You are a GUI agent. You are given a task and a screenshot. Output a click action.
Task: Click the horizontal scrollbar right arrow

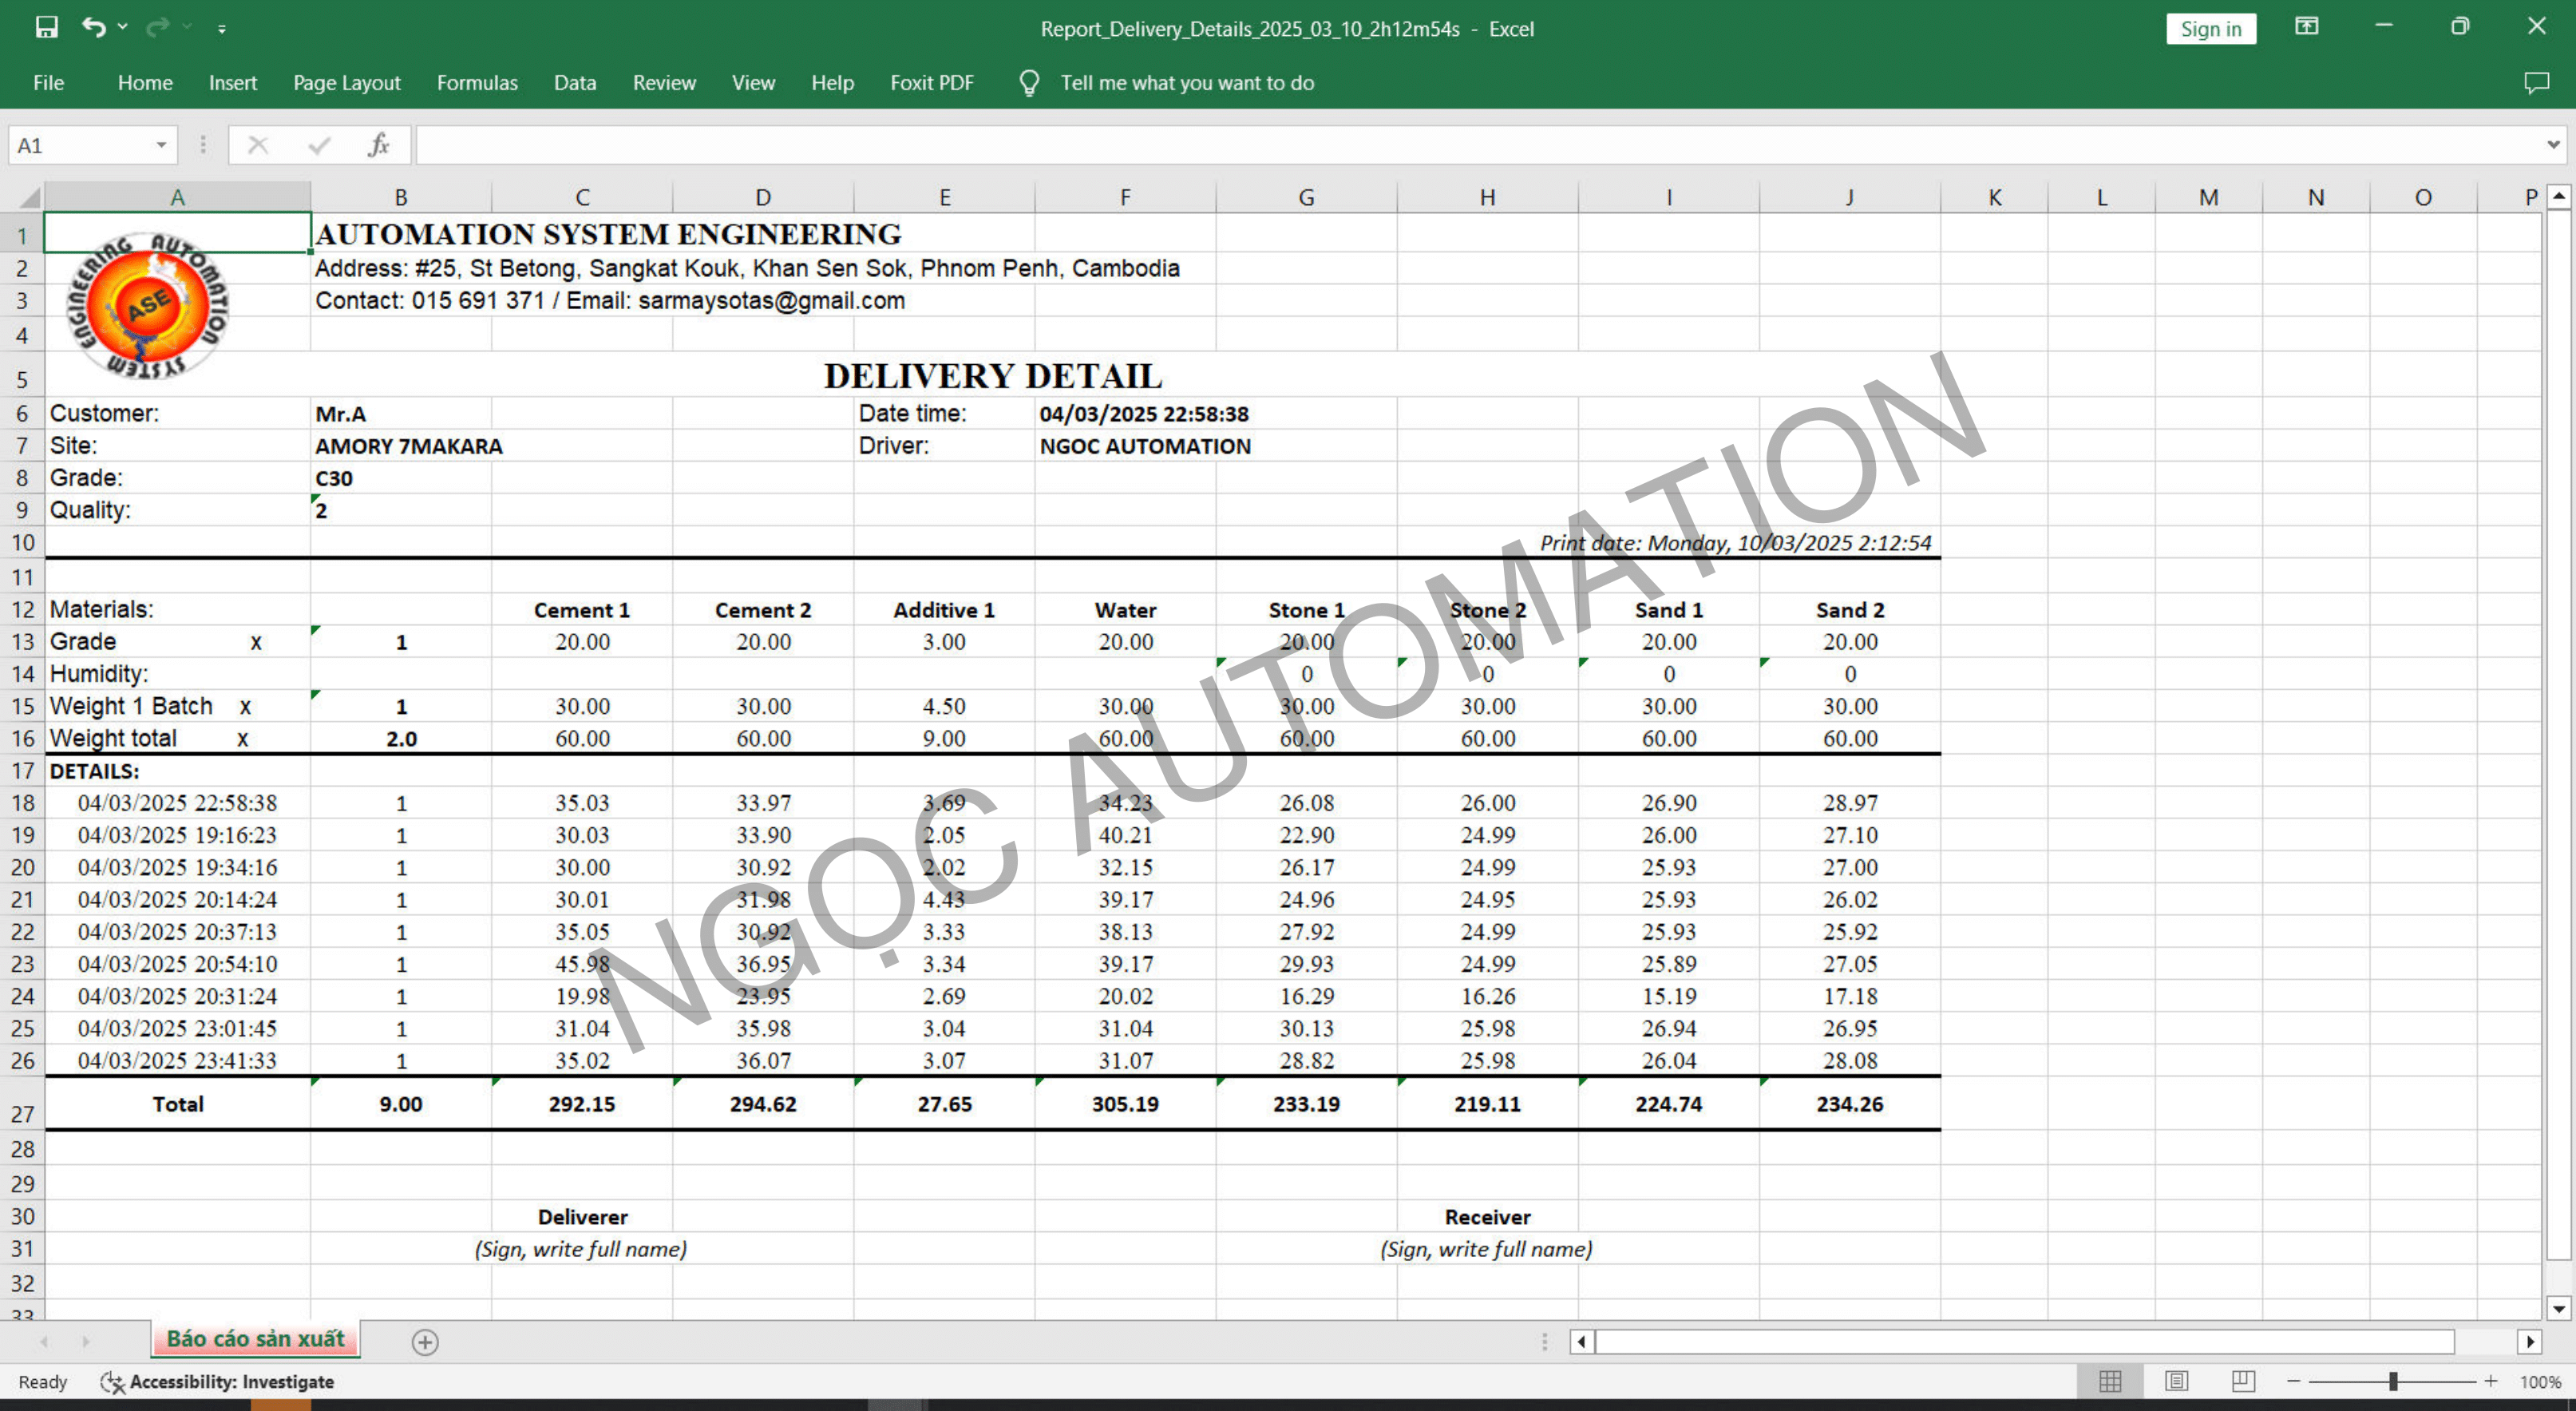[2530, 1342]
